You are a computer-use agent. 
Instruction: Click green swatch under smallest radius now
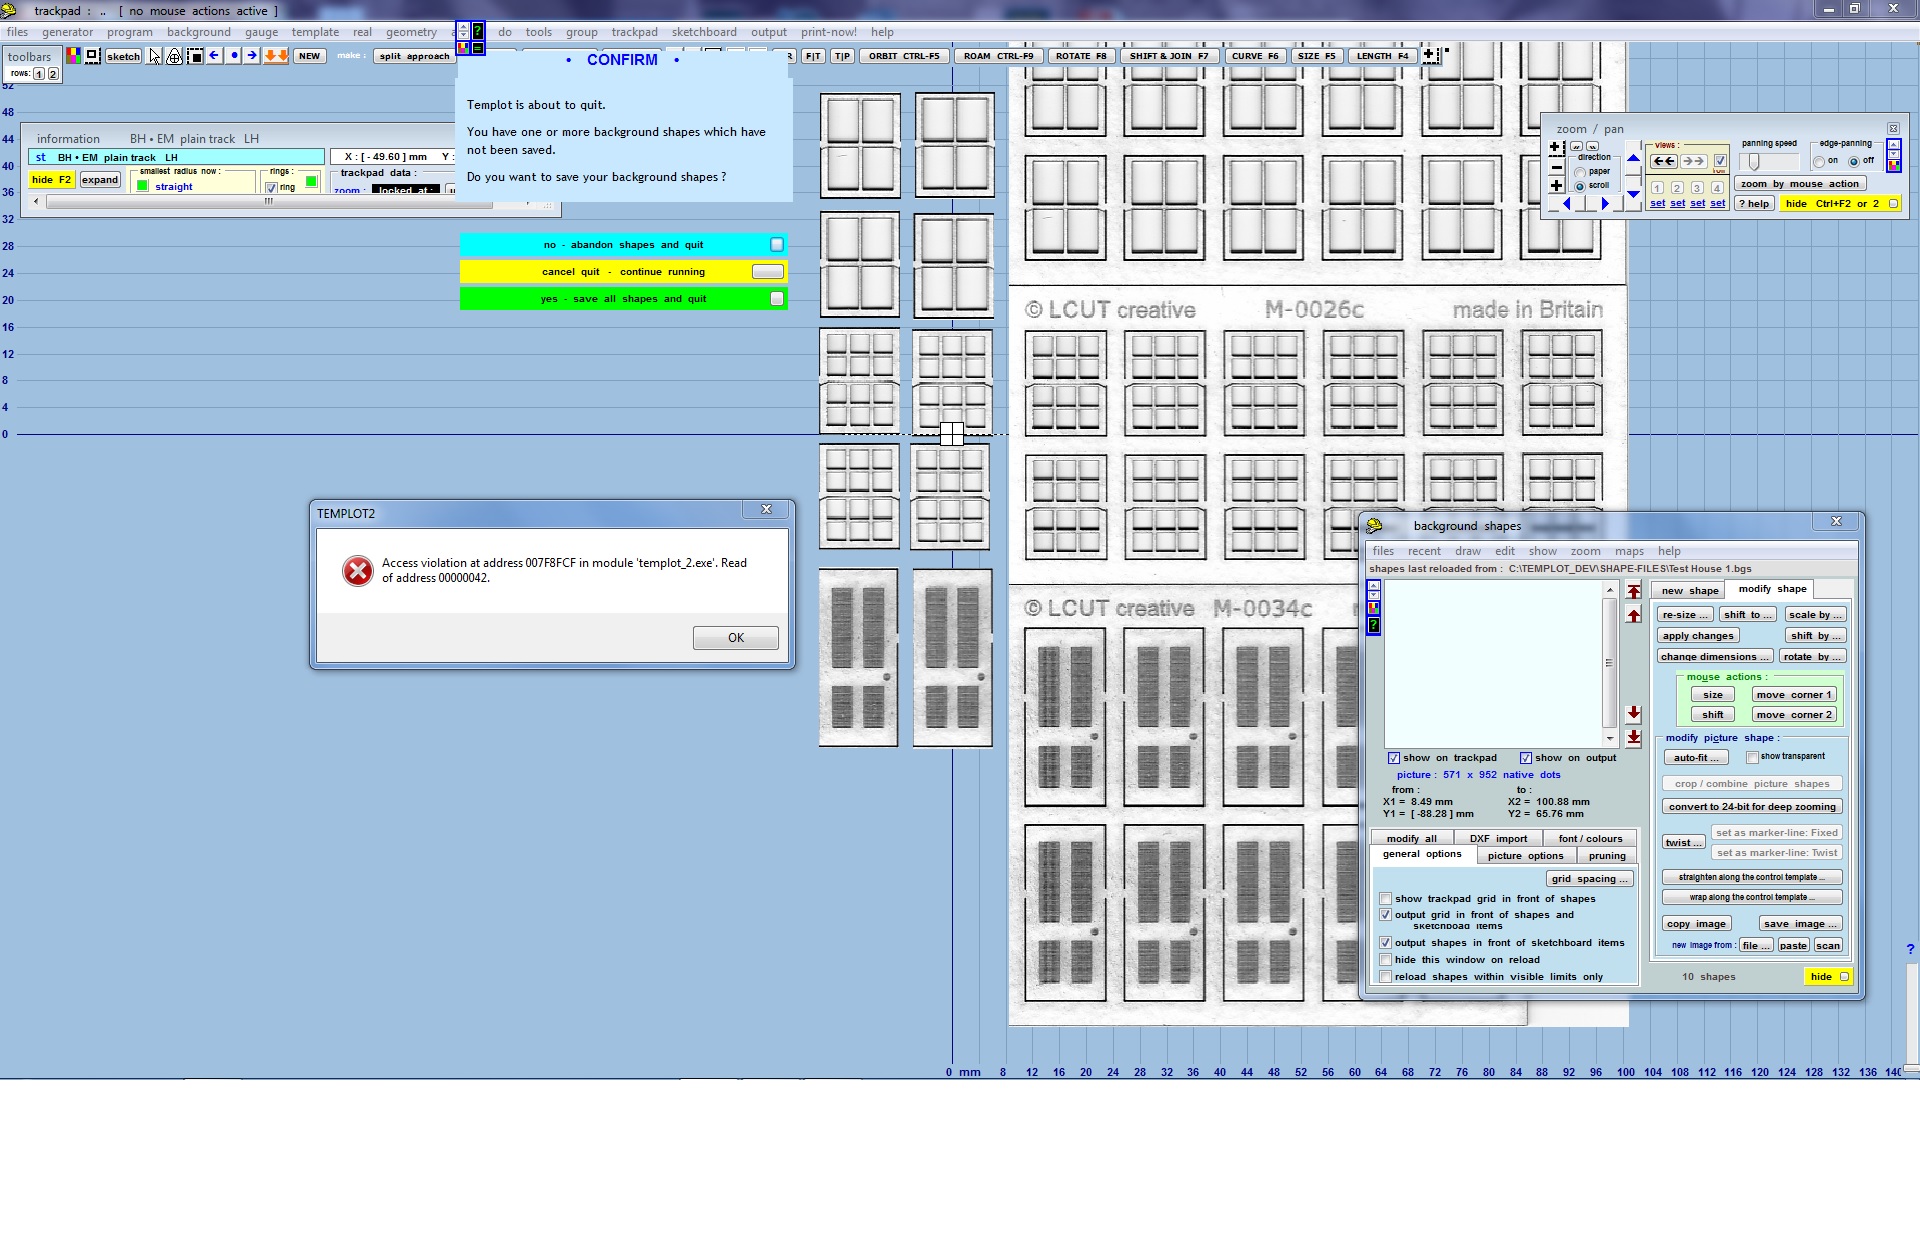point(142,186)
